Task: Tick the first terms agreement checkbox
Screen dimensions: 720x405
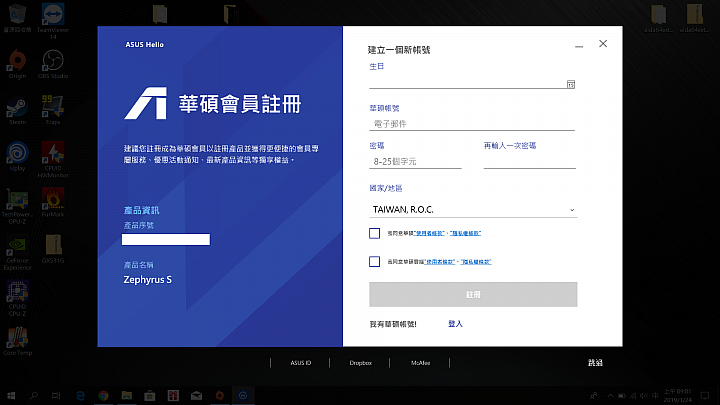Action: coord(374,233)
